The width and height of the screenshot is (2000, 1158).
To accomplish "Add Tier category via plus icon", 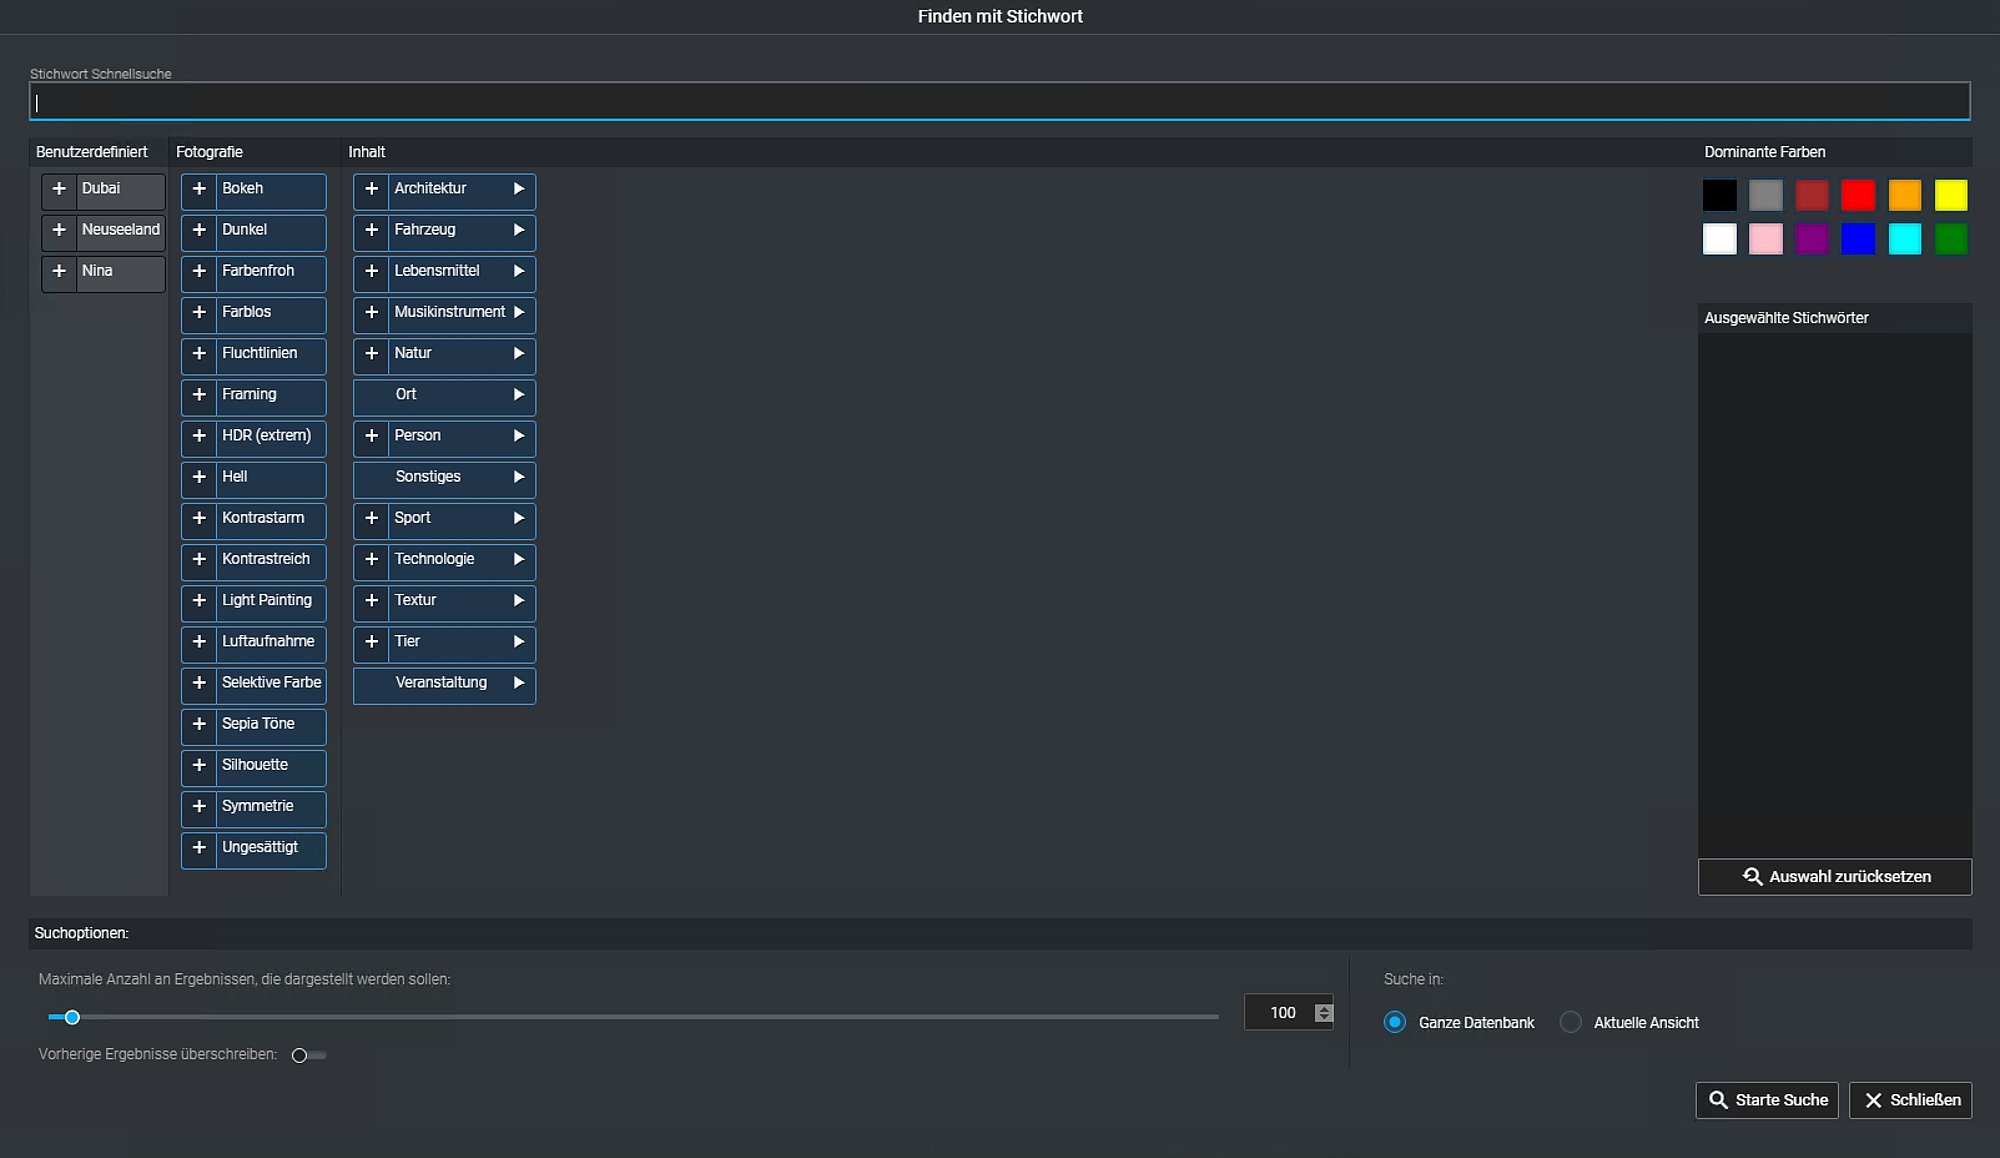I will click(x=371, y=642).
